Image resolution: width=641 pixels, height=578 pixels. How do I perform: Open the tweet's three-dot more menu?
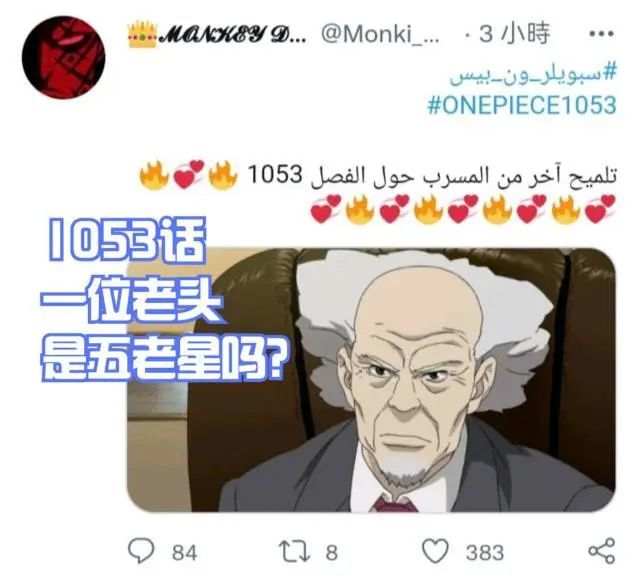(601, 34)
